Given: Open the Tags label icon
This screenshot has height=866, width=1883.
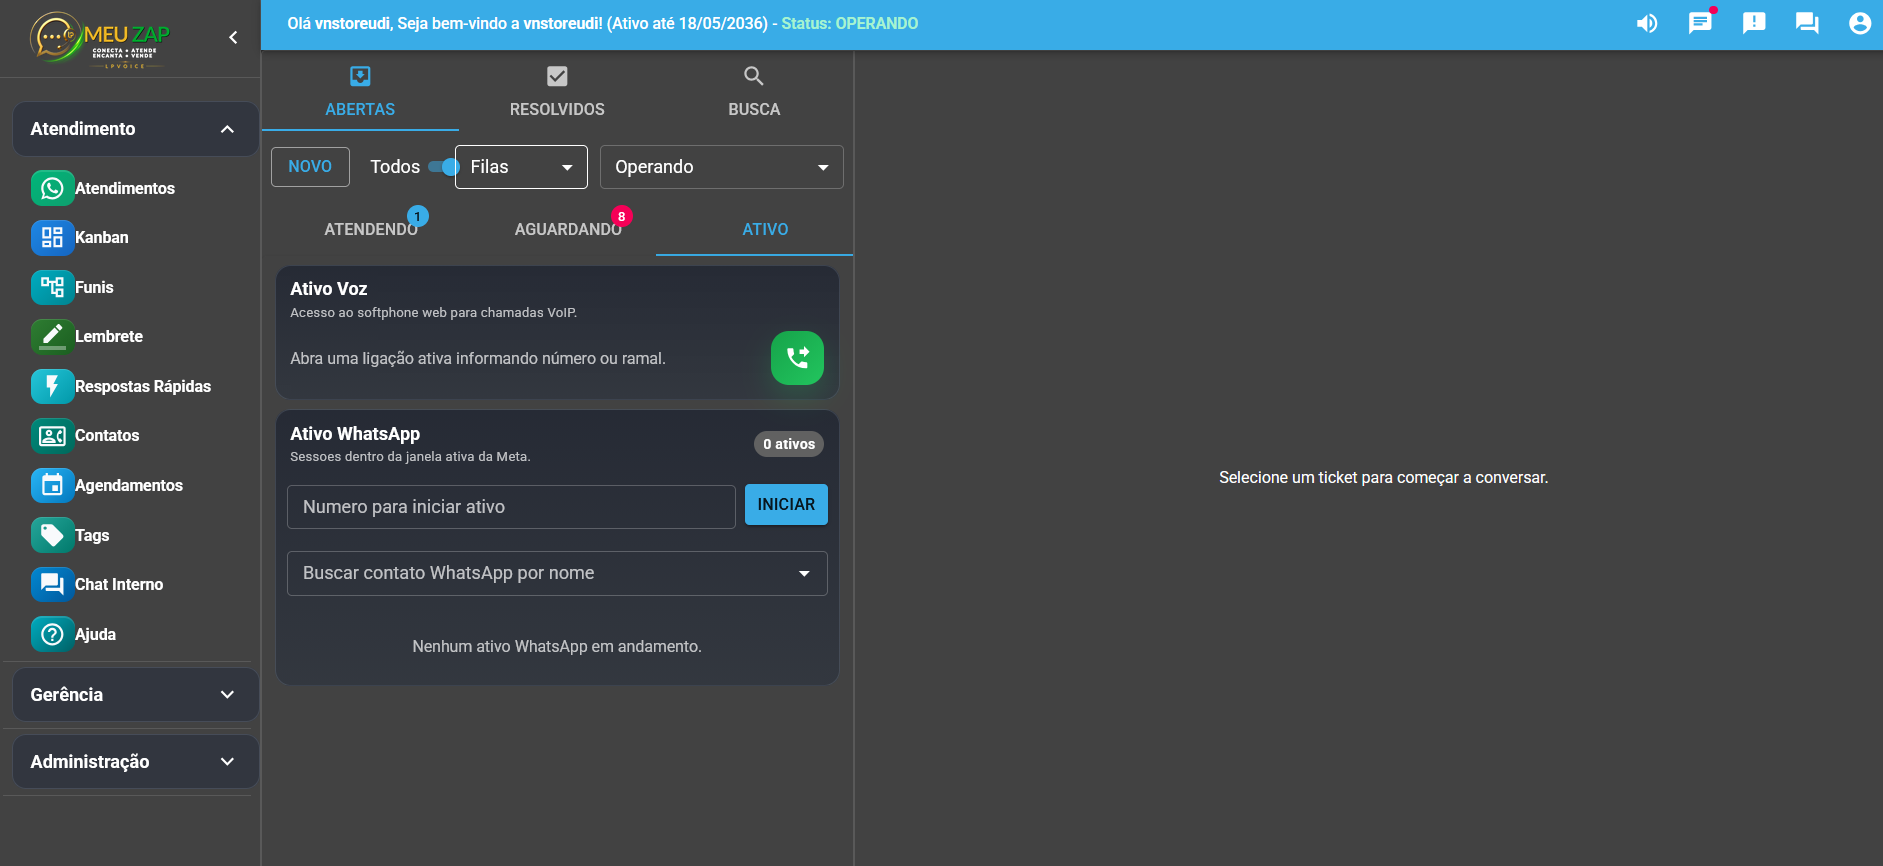Looking at the screenshot, I should click(x=52, y=535).
